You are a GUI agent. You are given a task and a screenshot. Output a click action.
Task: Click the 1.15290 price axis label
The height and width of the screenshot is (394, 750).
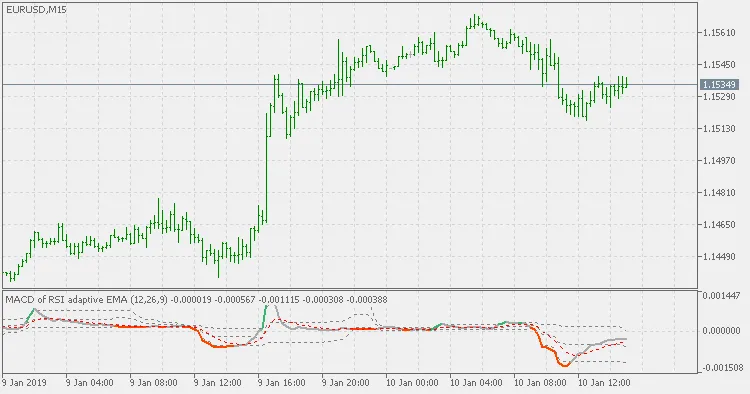(719, 97)
